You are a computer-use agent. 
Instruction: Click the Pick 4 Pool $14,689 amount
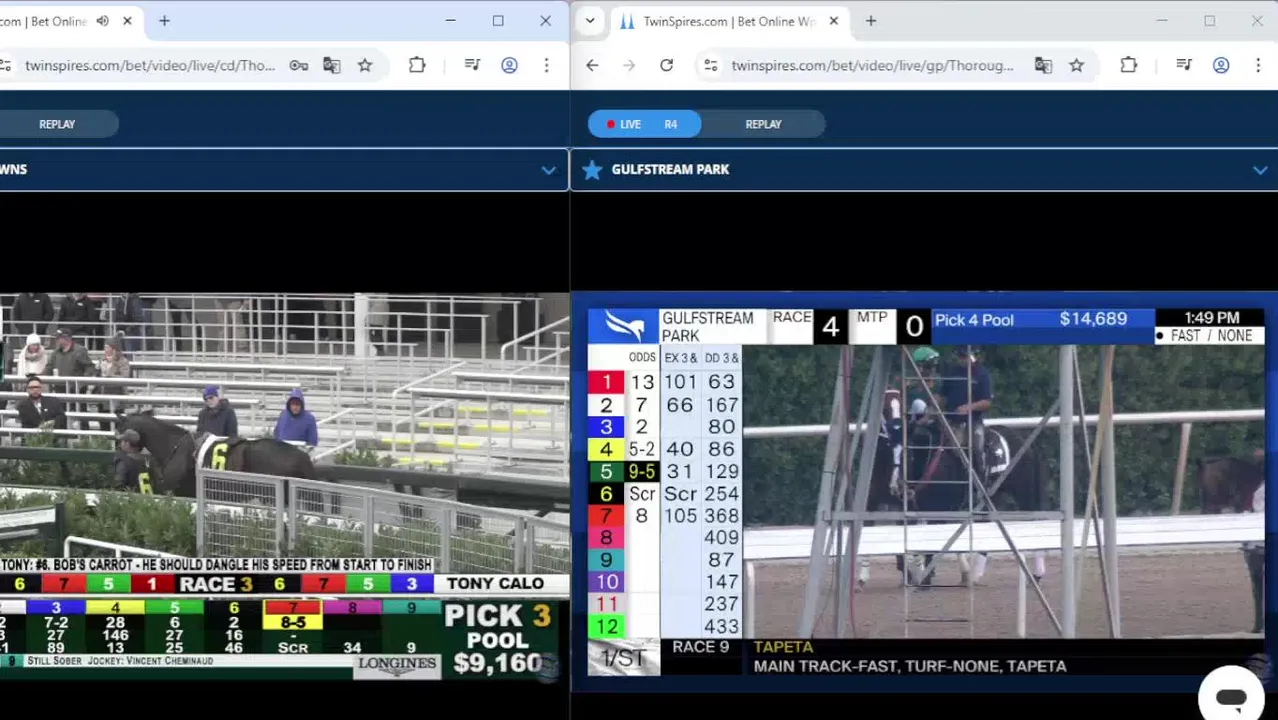[1093, 319]
